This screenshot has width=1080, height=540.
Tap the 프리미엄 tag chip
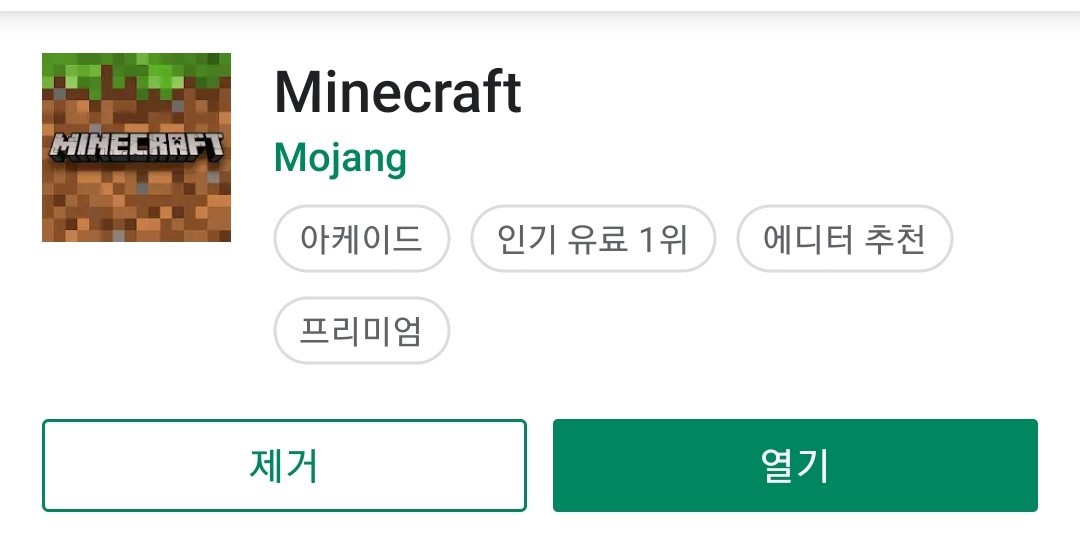coord(362,331)
